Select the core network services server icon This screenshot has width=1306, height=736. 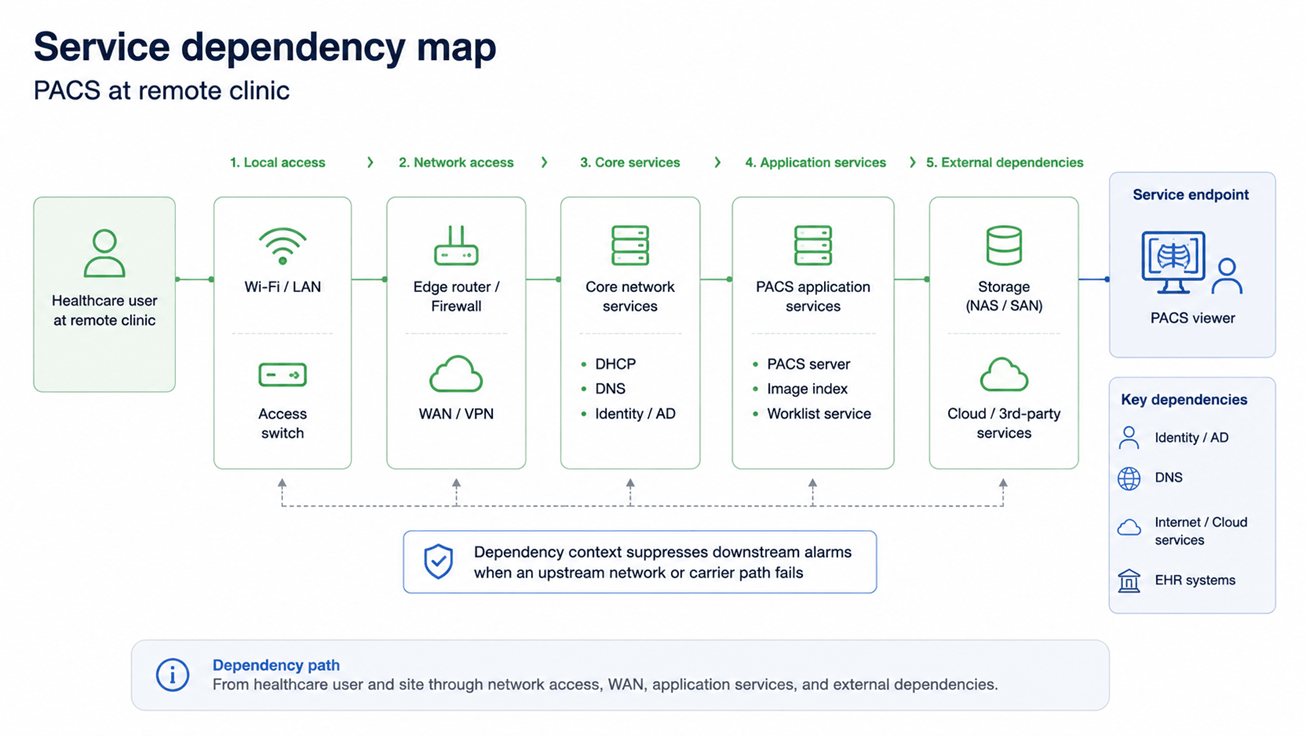pyautogui.click(x=630, y=246)
